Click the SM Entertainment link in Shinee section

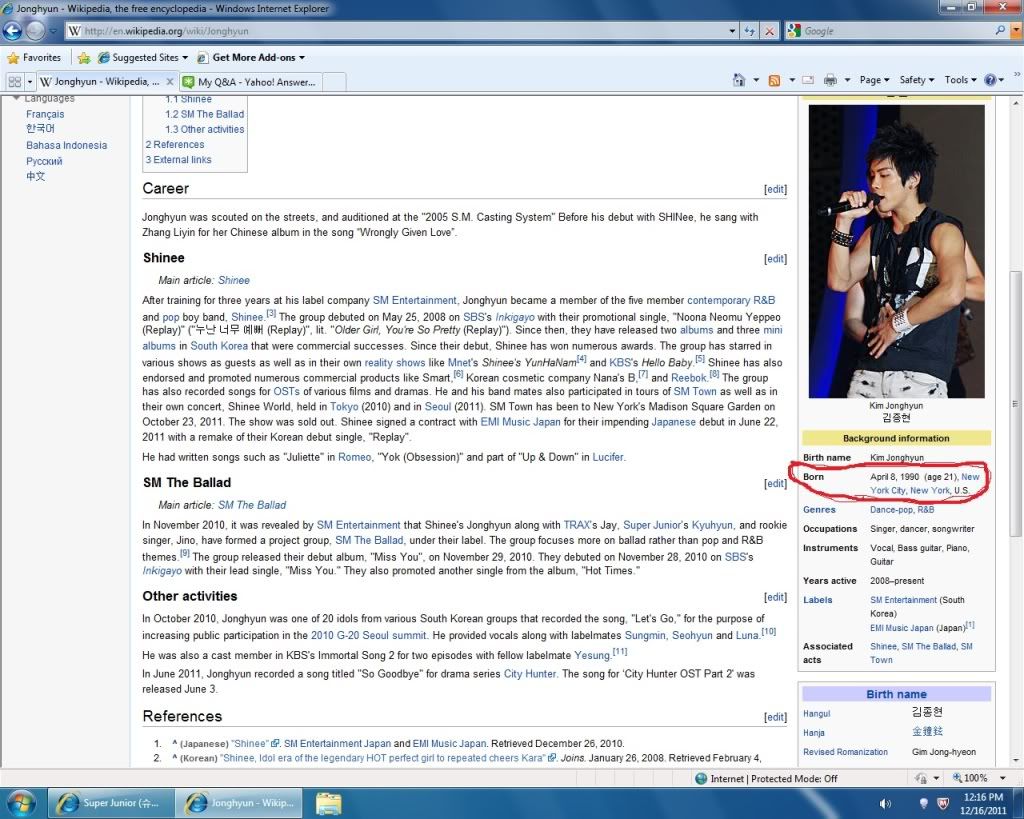(414, 300)
